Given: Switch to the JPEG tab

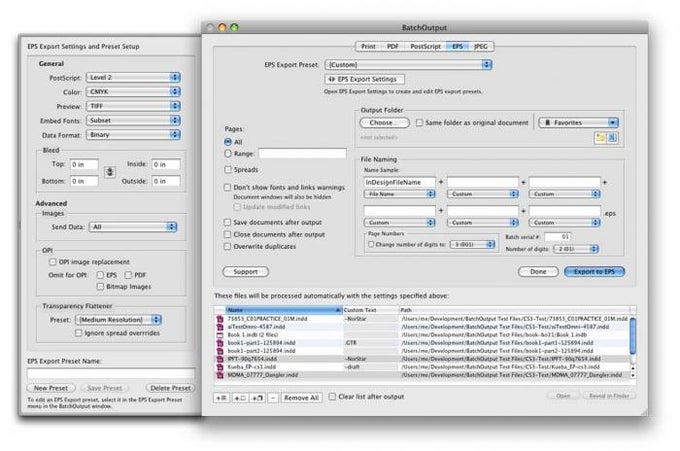Looking at the screenshot, I should (481, 46).
